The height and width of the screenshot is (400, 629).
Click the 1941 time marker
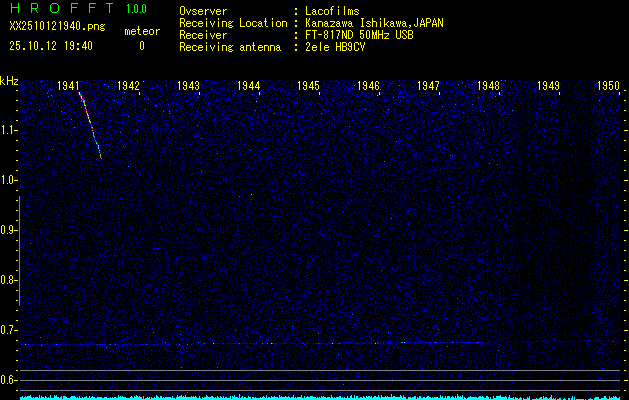click(70, 86)
